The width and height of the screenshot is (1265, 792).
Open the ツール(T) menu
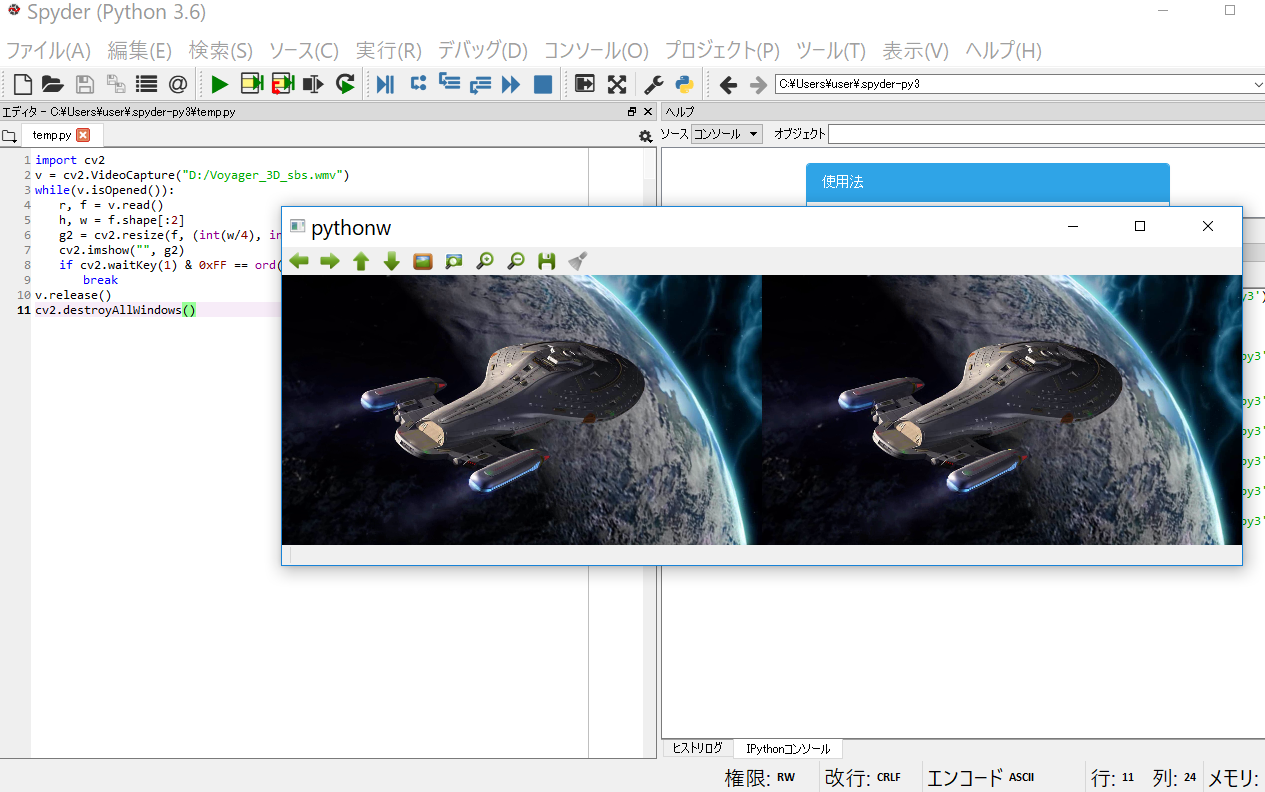(831, 50)
